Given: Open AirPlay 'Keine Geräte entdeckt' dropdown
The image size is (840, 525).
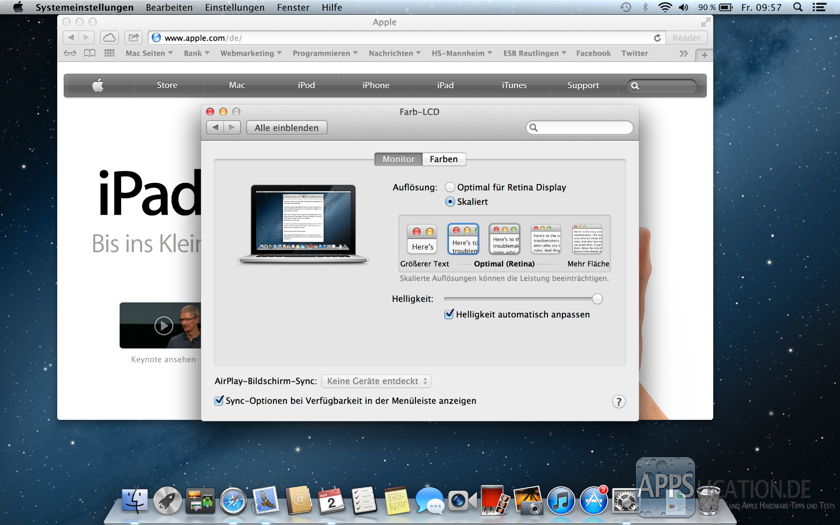Looking at the screenshot, I should click(x=377, y=381).
